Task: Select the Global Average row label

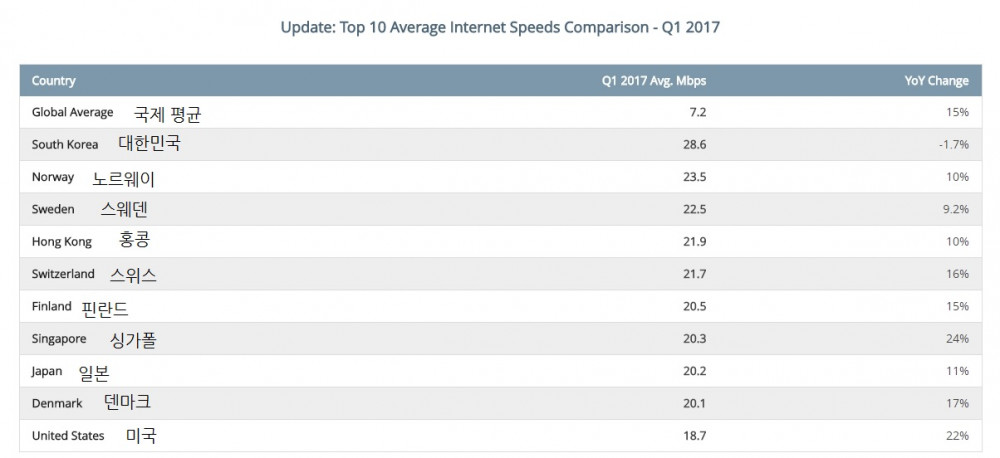Action: click(x=72, y=112)
